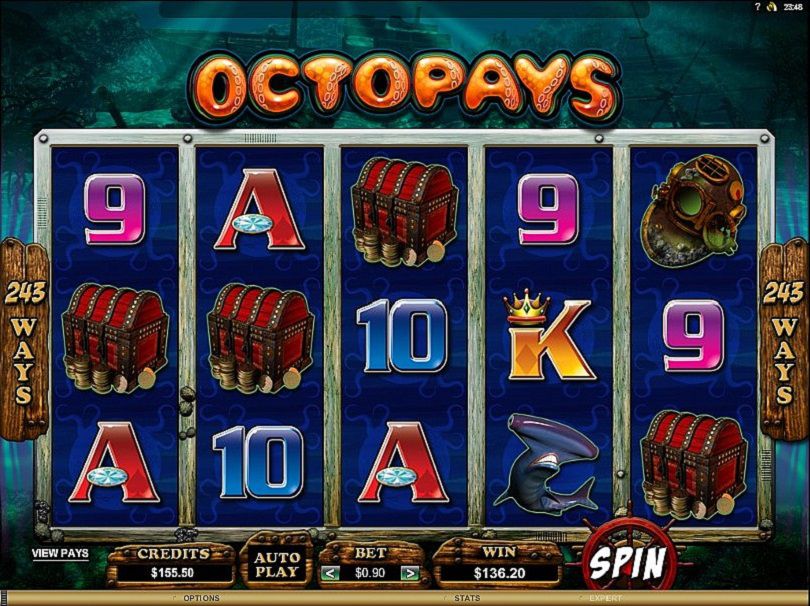Click the yellow sound icon beside clock
The height and width of the screenshot is (606, 810).
(772, 7)
